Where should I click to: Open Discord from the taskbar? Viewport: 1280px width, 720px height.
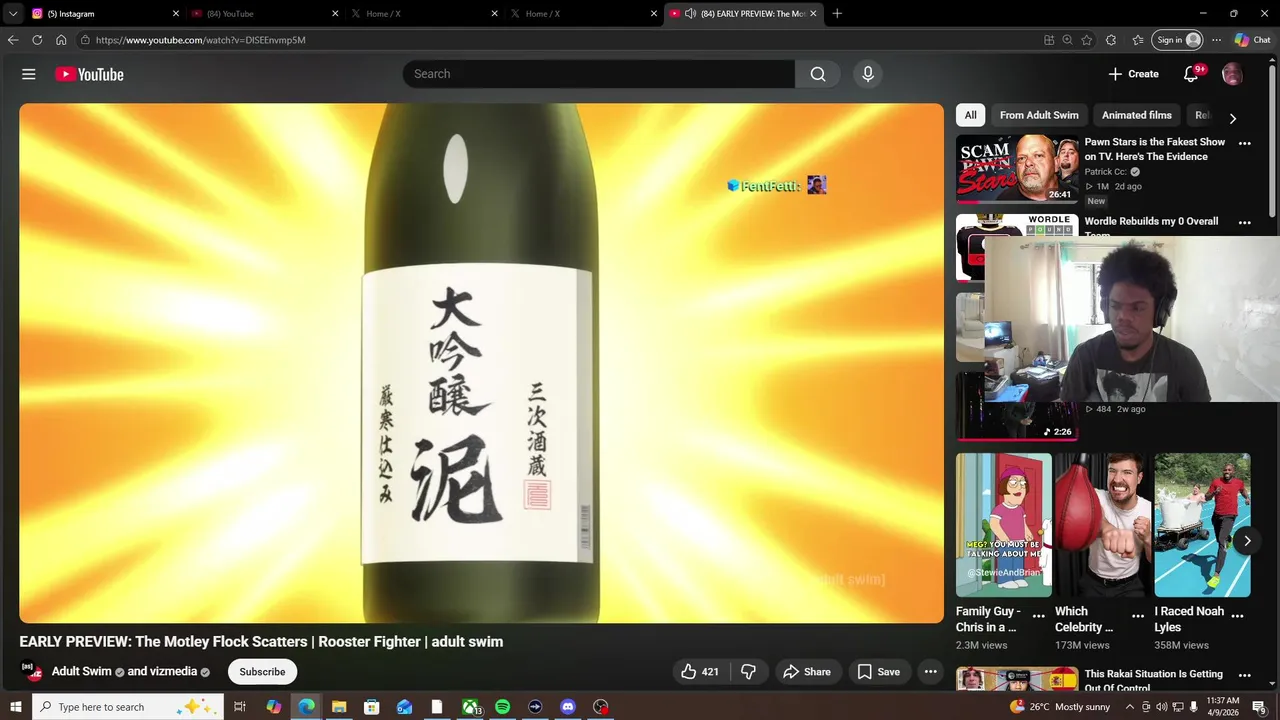tap(568, 707)
